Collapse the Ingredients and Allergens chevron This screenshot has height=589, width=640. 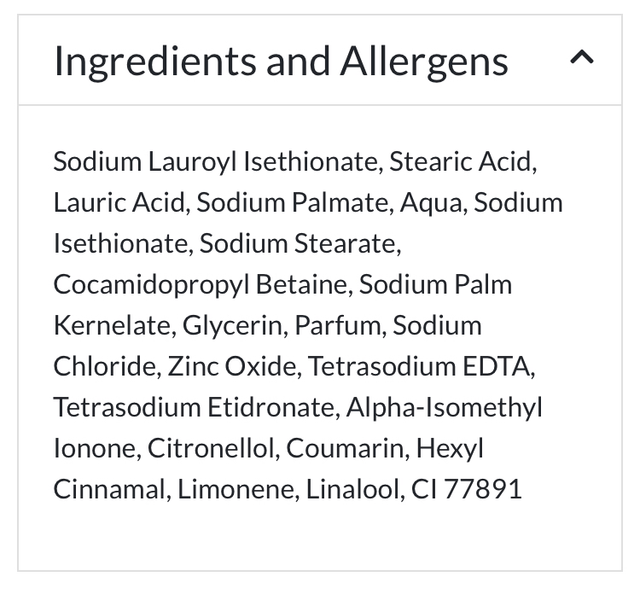582,59
